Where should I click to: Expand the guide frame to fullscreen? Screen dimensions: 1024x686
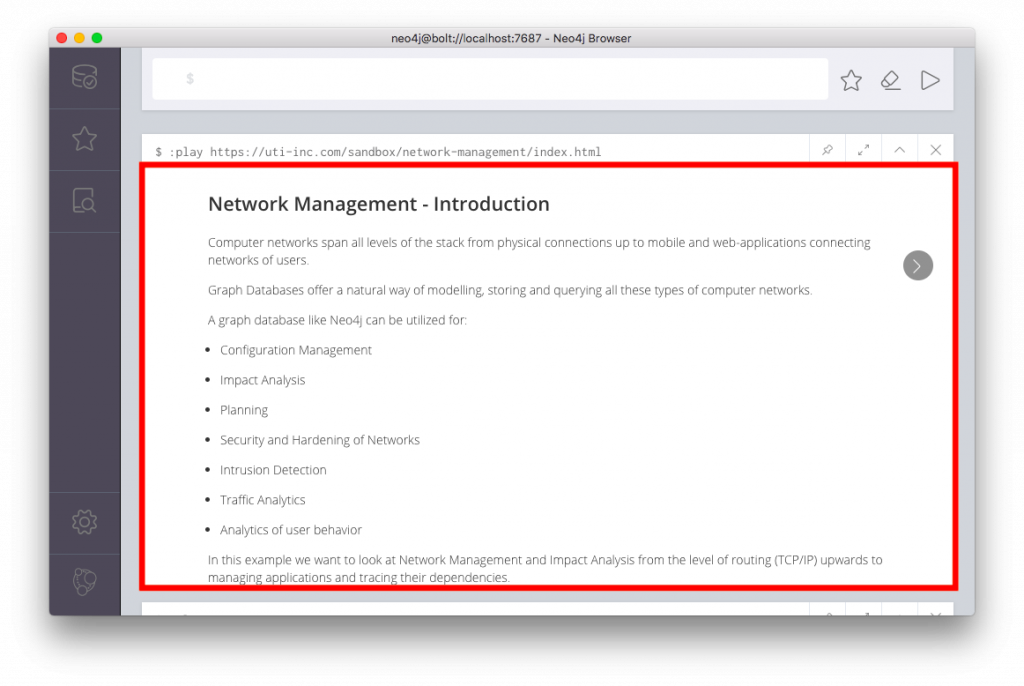(x=863, y=150)
